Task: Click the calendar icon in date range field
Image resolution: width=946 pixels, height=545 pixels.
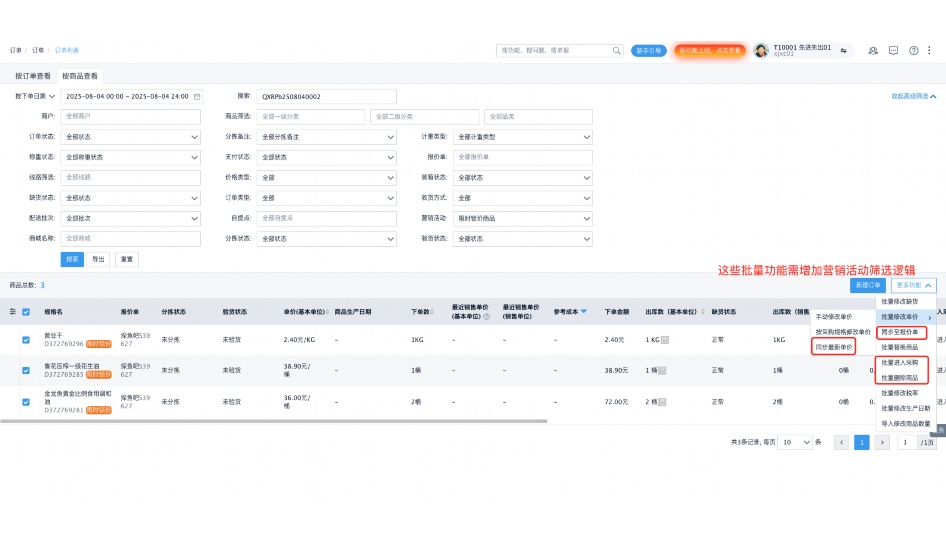Action: pyautogui.click(x=197, y=97)
